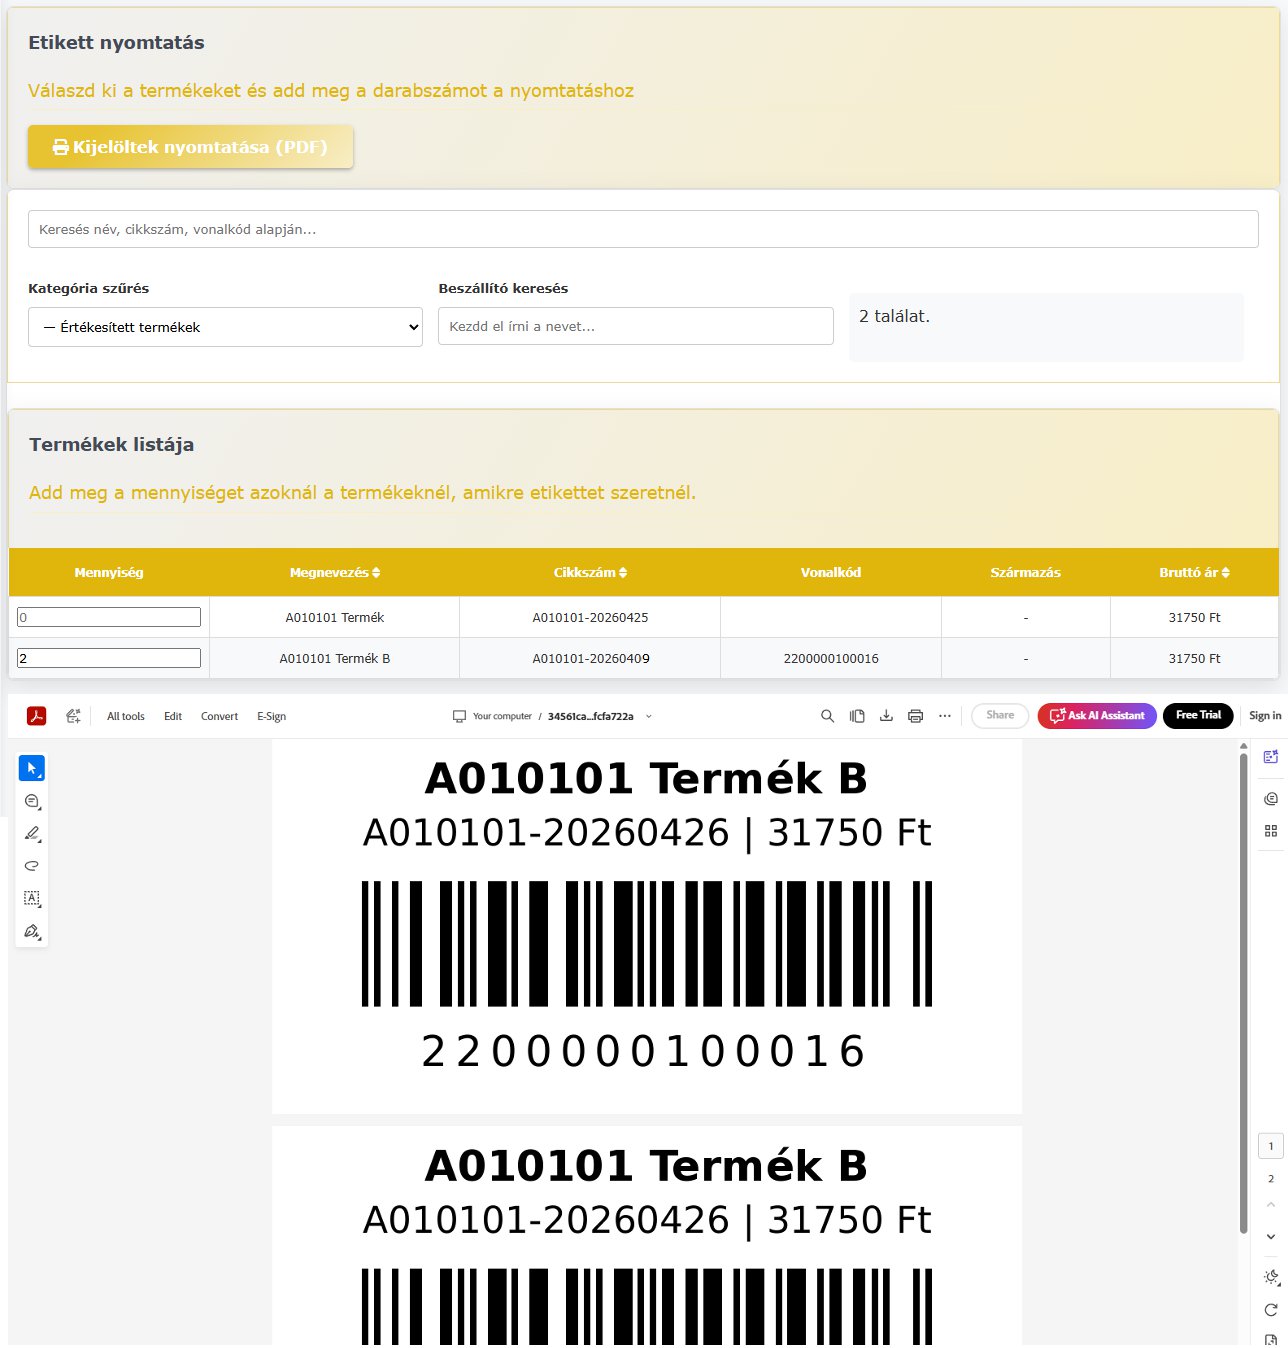Screen dimensions: 1288x1348
Task: Open the All tools menu
Action: click(x=126, y=716)
